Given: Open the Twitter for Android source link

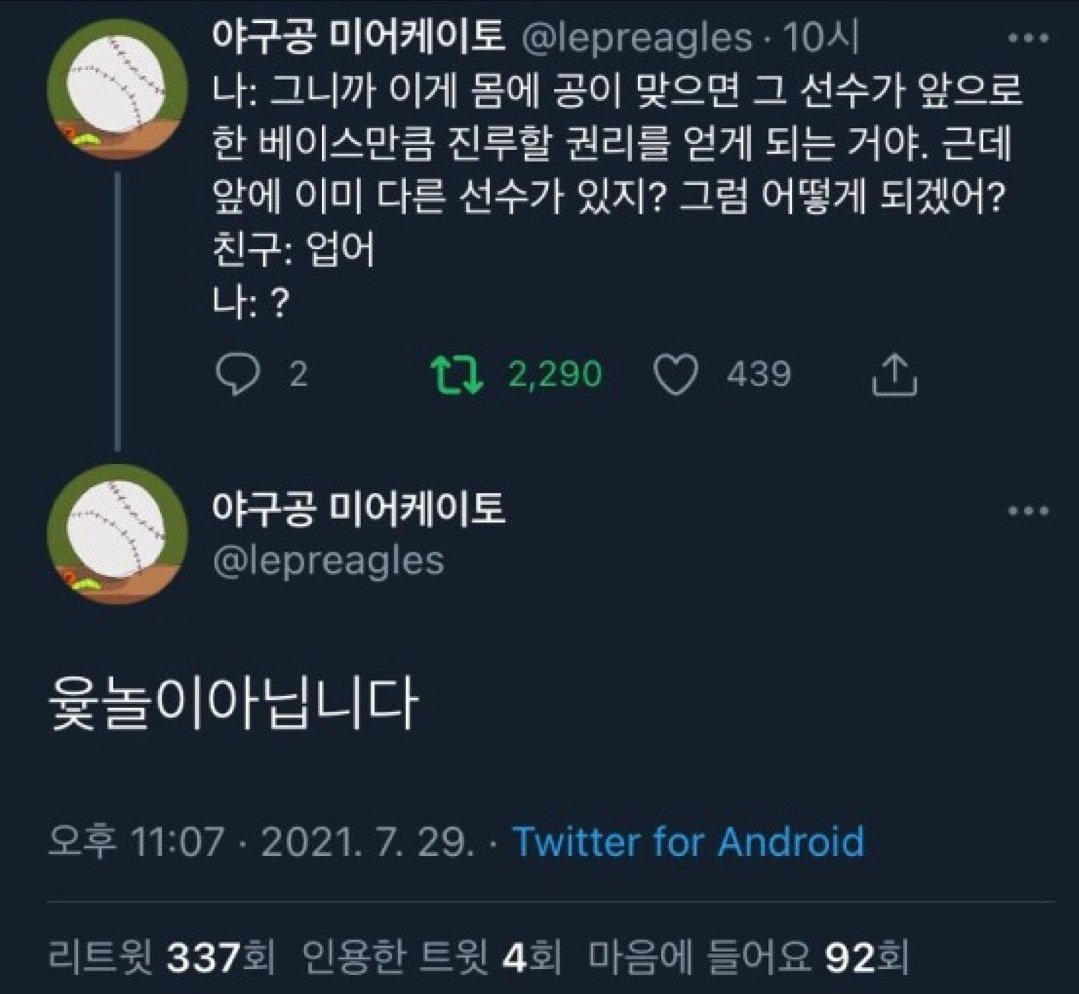Looking at the screenshot, I should pyautogui.click(x=688, y=842).
